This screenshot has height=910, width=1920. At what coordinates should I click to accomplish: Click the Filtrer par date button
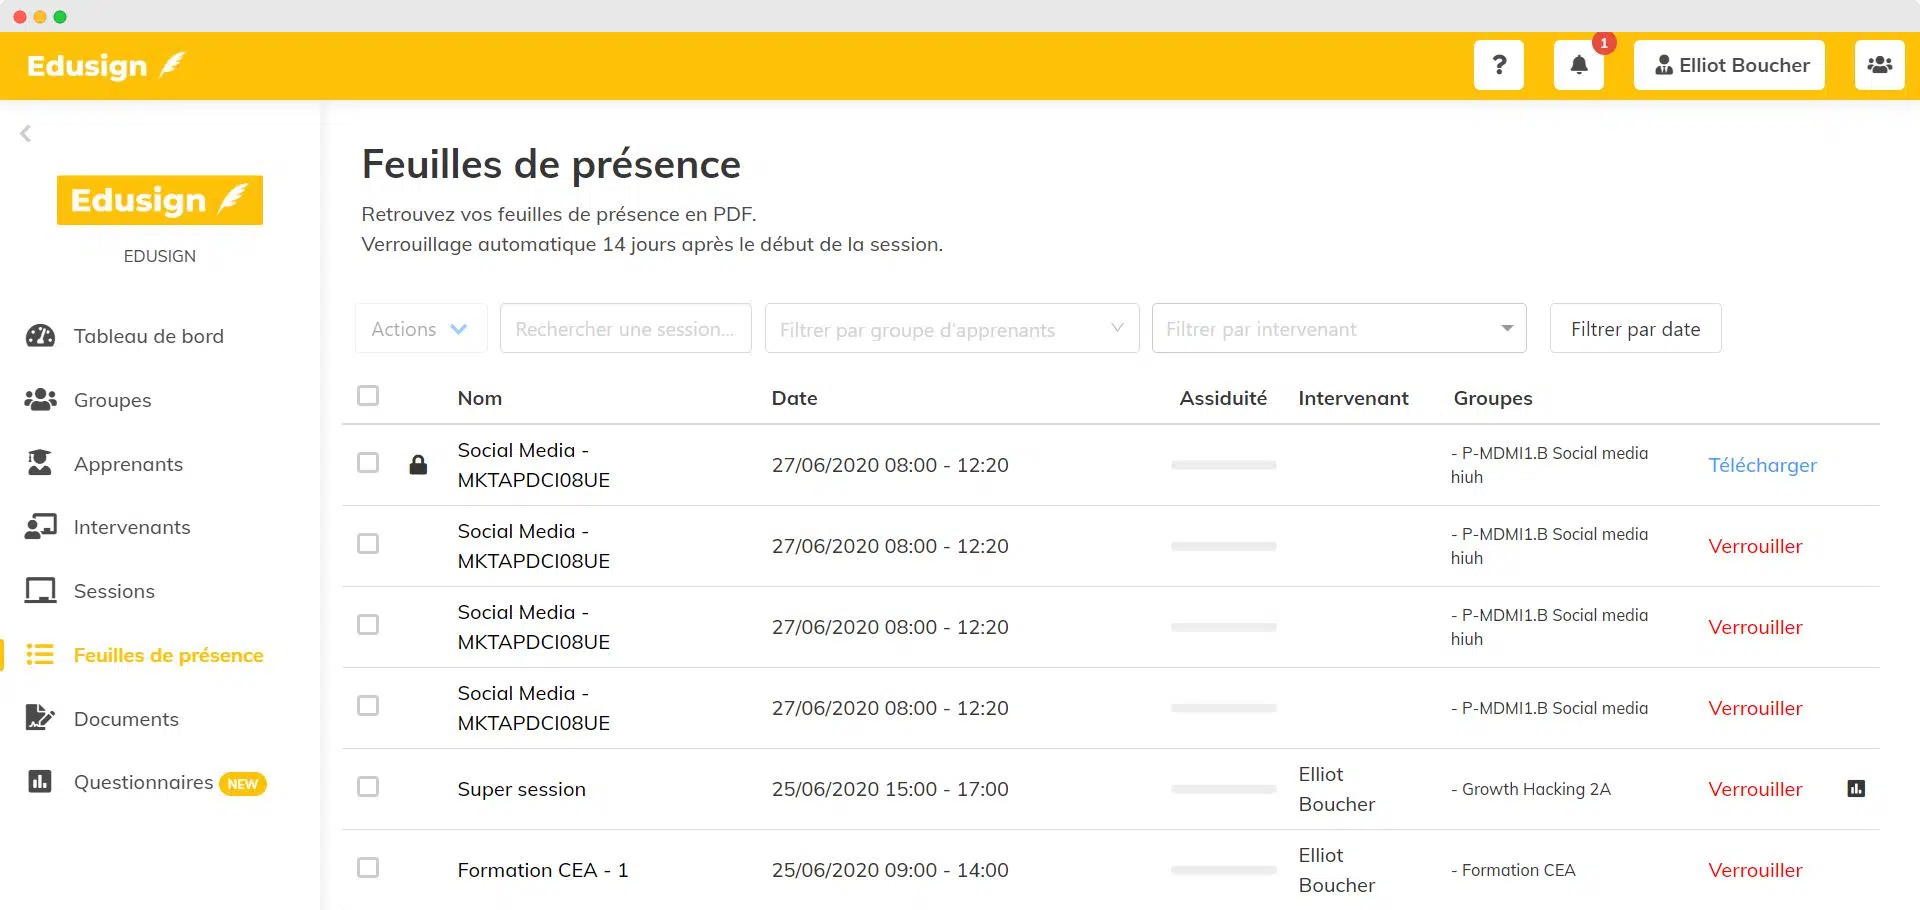[x=1635, y=328]
